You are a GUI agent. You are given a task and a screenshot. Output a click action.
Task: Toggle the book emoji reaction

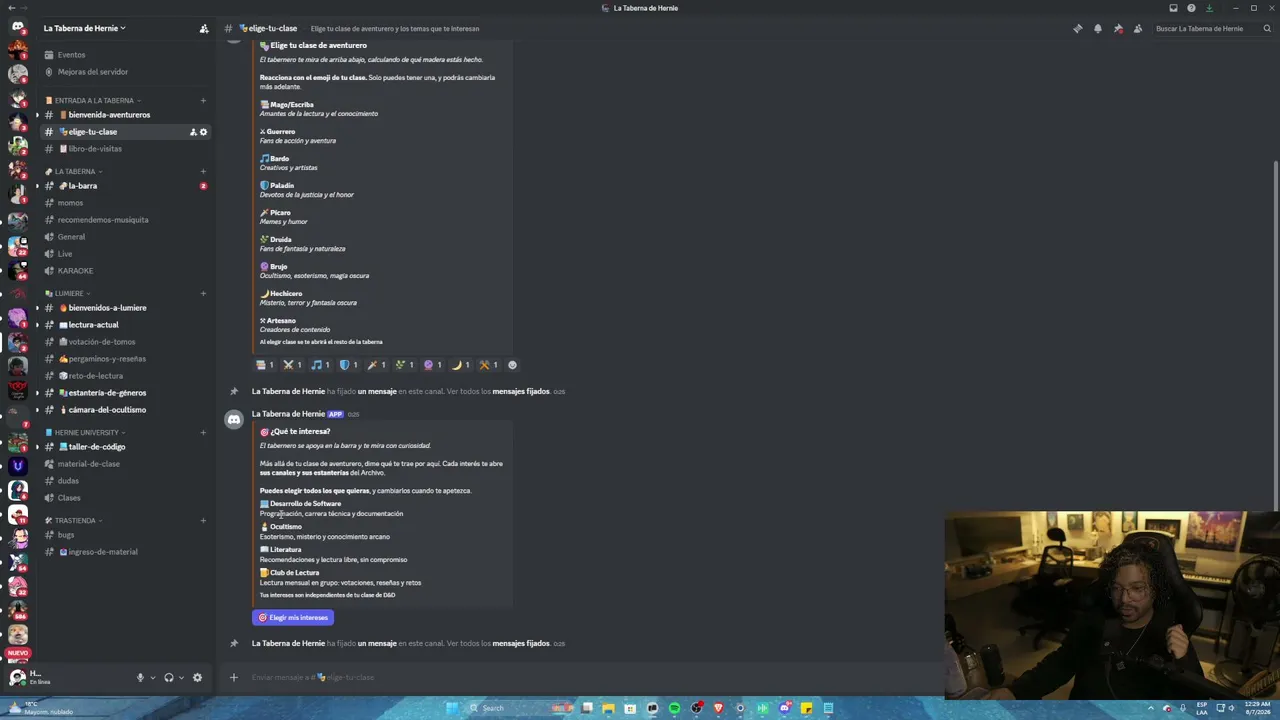[x=265, y=365]
